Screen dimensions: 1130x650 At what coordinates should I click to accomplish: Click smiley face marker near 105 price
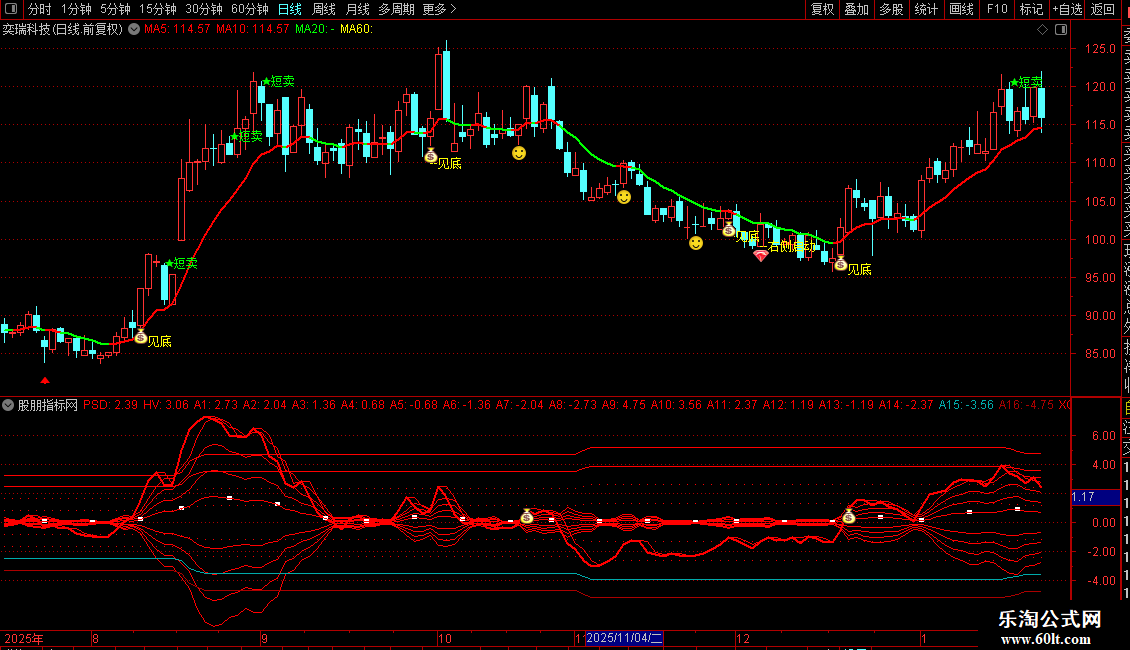point(624,197)
